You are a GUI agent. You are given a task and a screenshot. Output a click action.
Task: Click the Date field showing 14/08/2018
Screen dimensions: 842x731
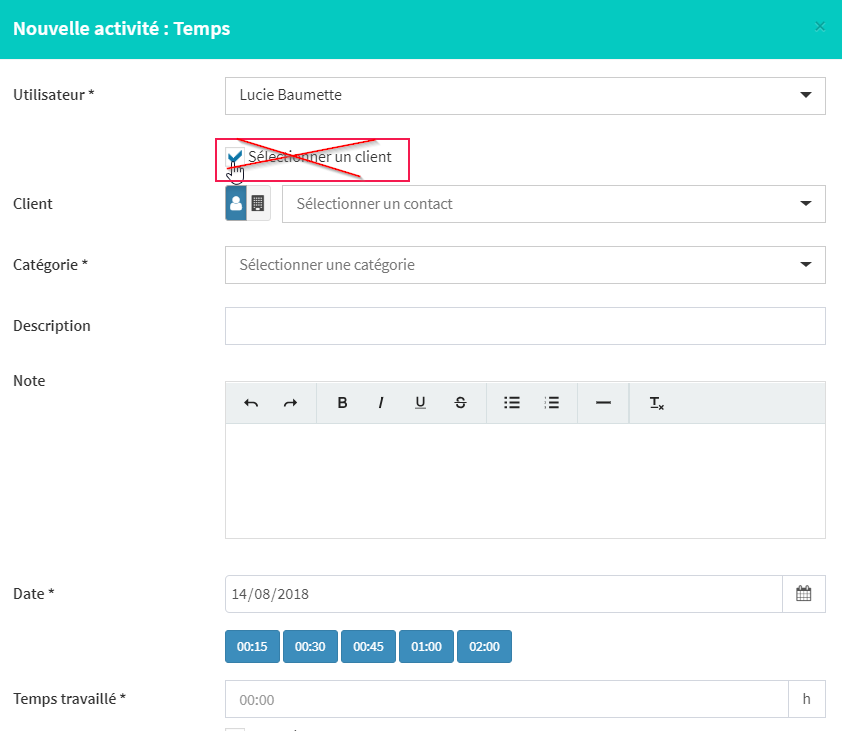pyautogui.click(x=504, y=594)
